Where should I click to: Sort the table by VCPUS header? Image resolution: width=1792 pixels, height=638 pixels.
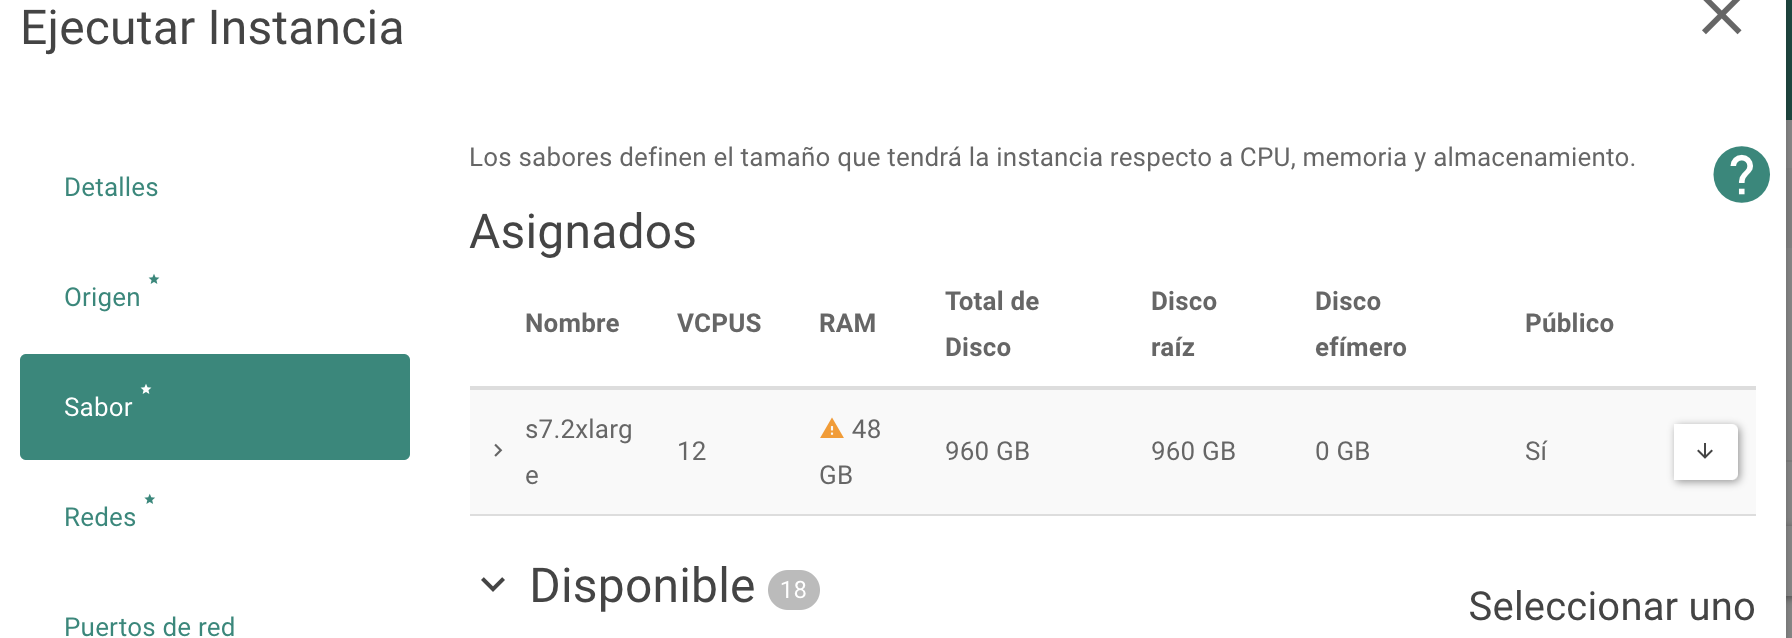tap(719, 322)
